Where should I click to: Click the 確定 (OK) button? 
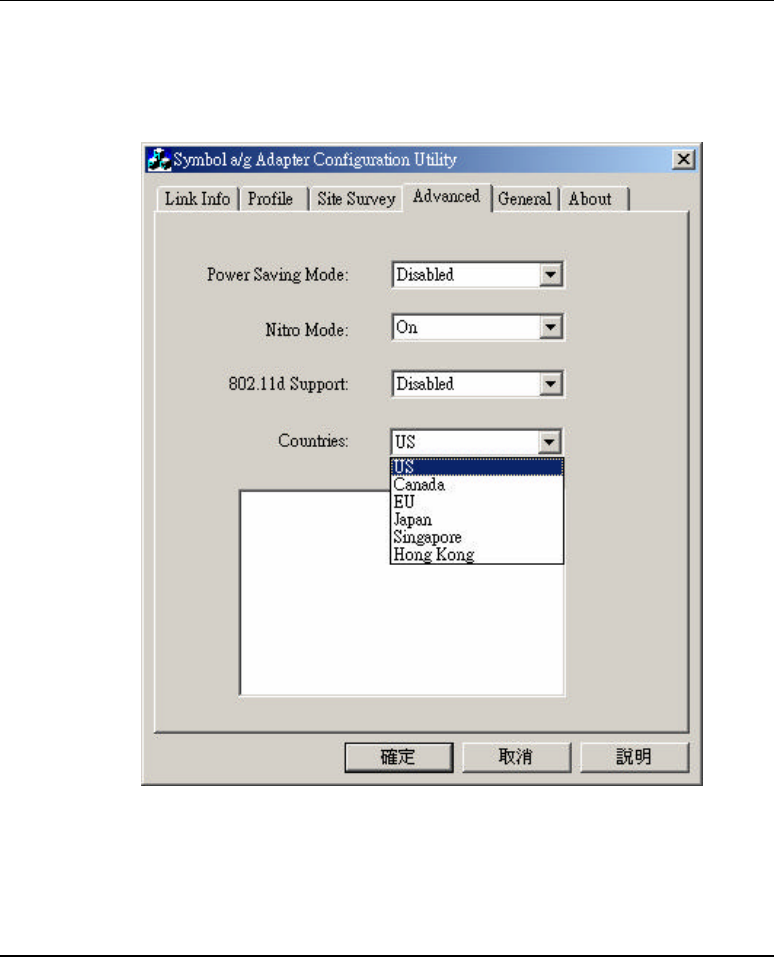pos(399,757)
